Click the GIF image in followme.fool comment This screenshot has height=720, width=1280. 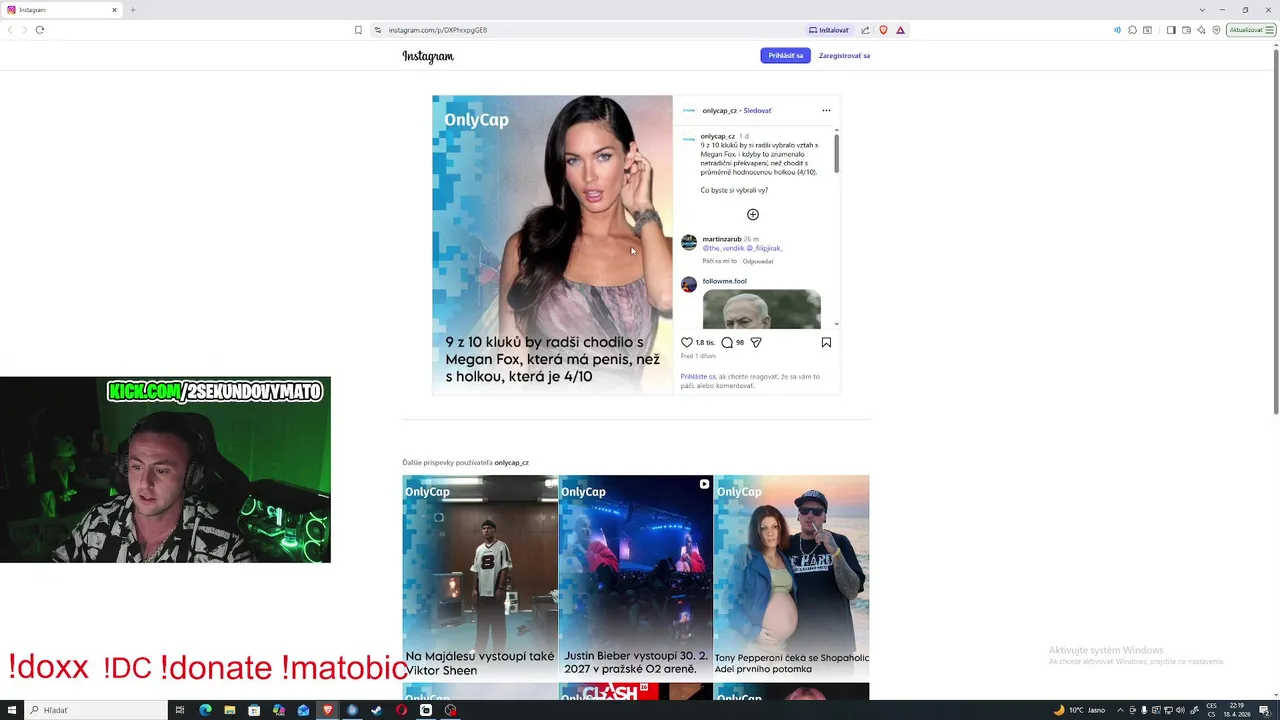coord(762,309)
